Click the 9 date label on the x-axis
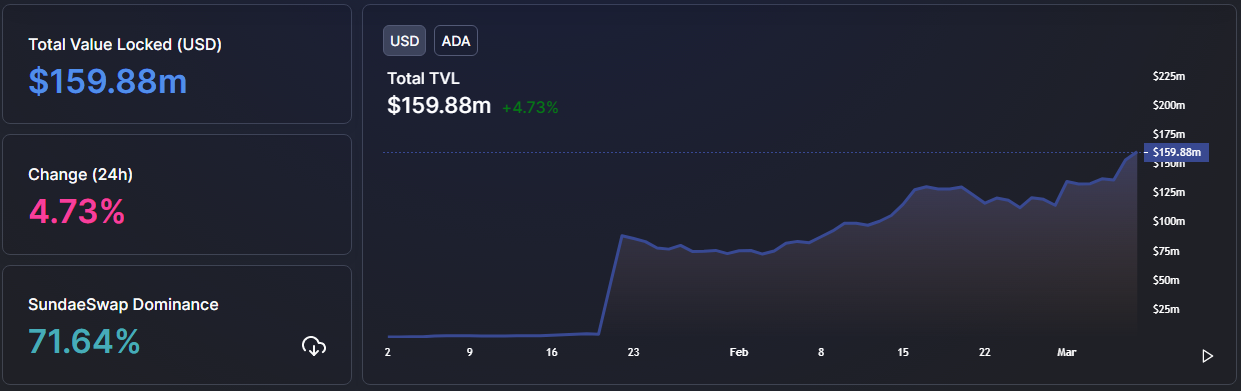Image resolution: width=1241 pixels, height=391 pixels. pos(469,352)
